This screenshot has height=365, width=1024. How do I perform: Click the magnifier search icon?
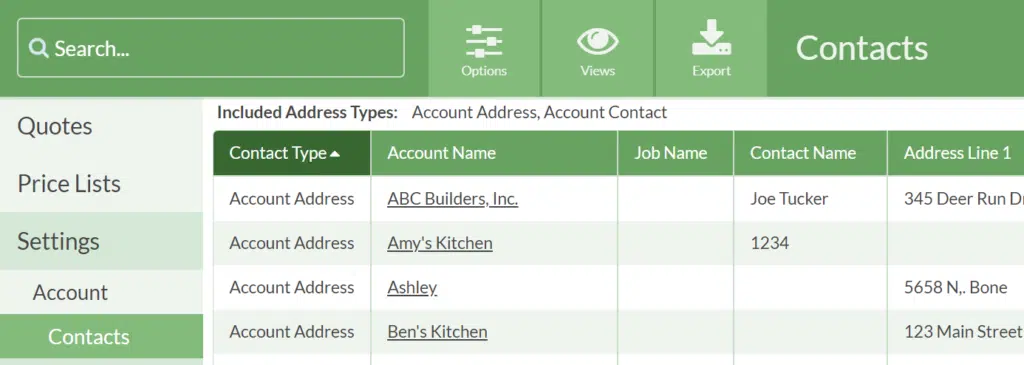coord(39,48)
